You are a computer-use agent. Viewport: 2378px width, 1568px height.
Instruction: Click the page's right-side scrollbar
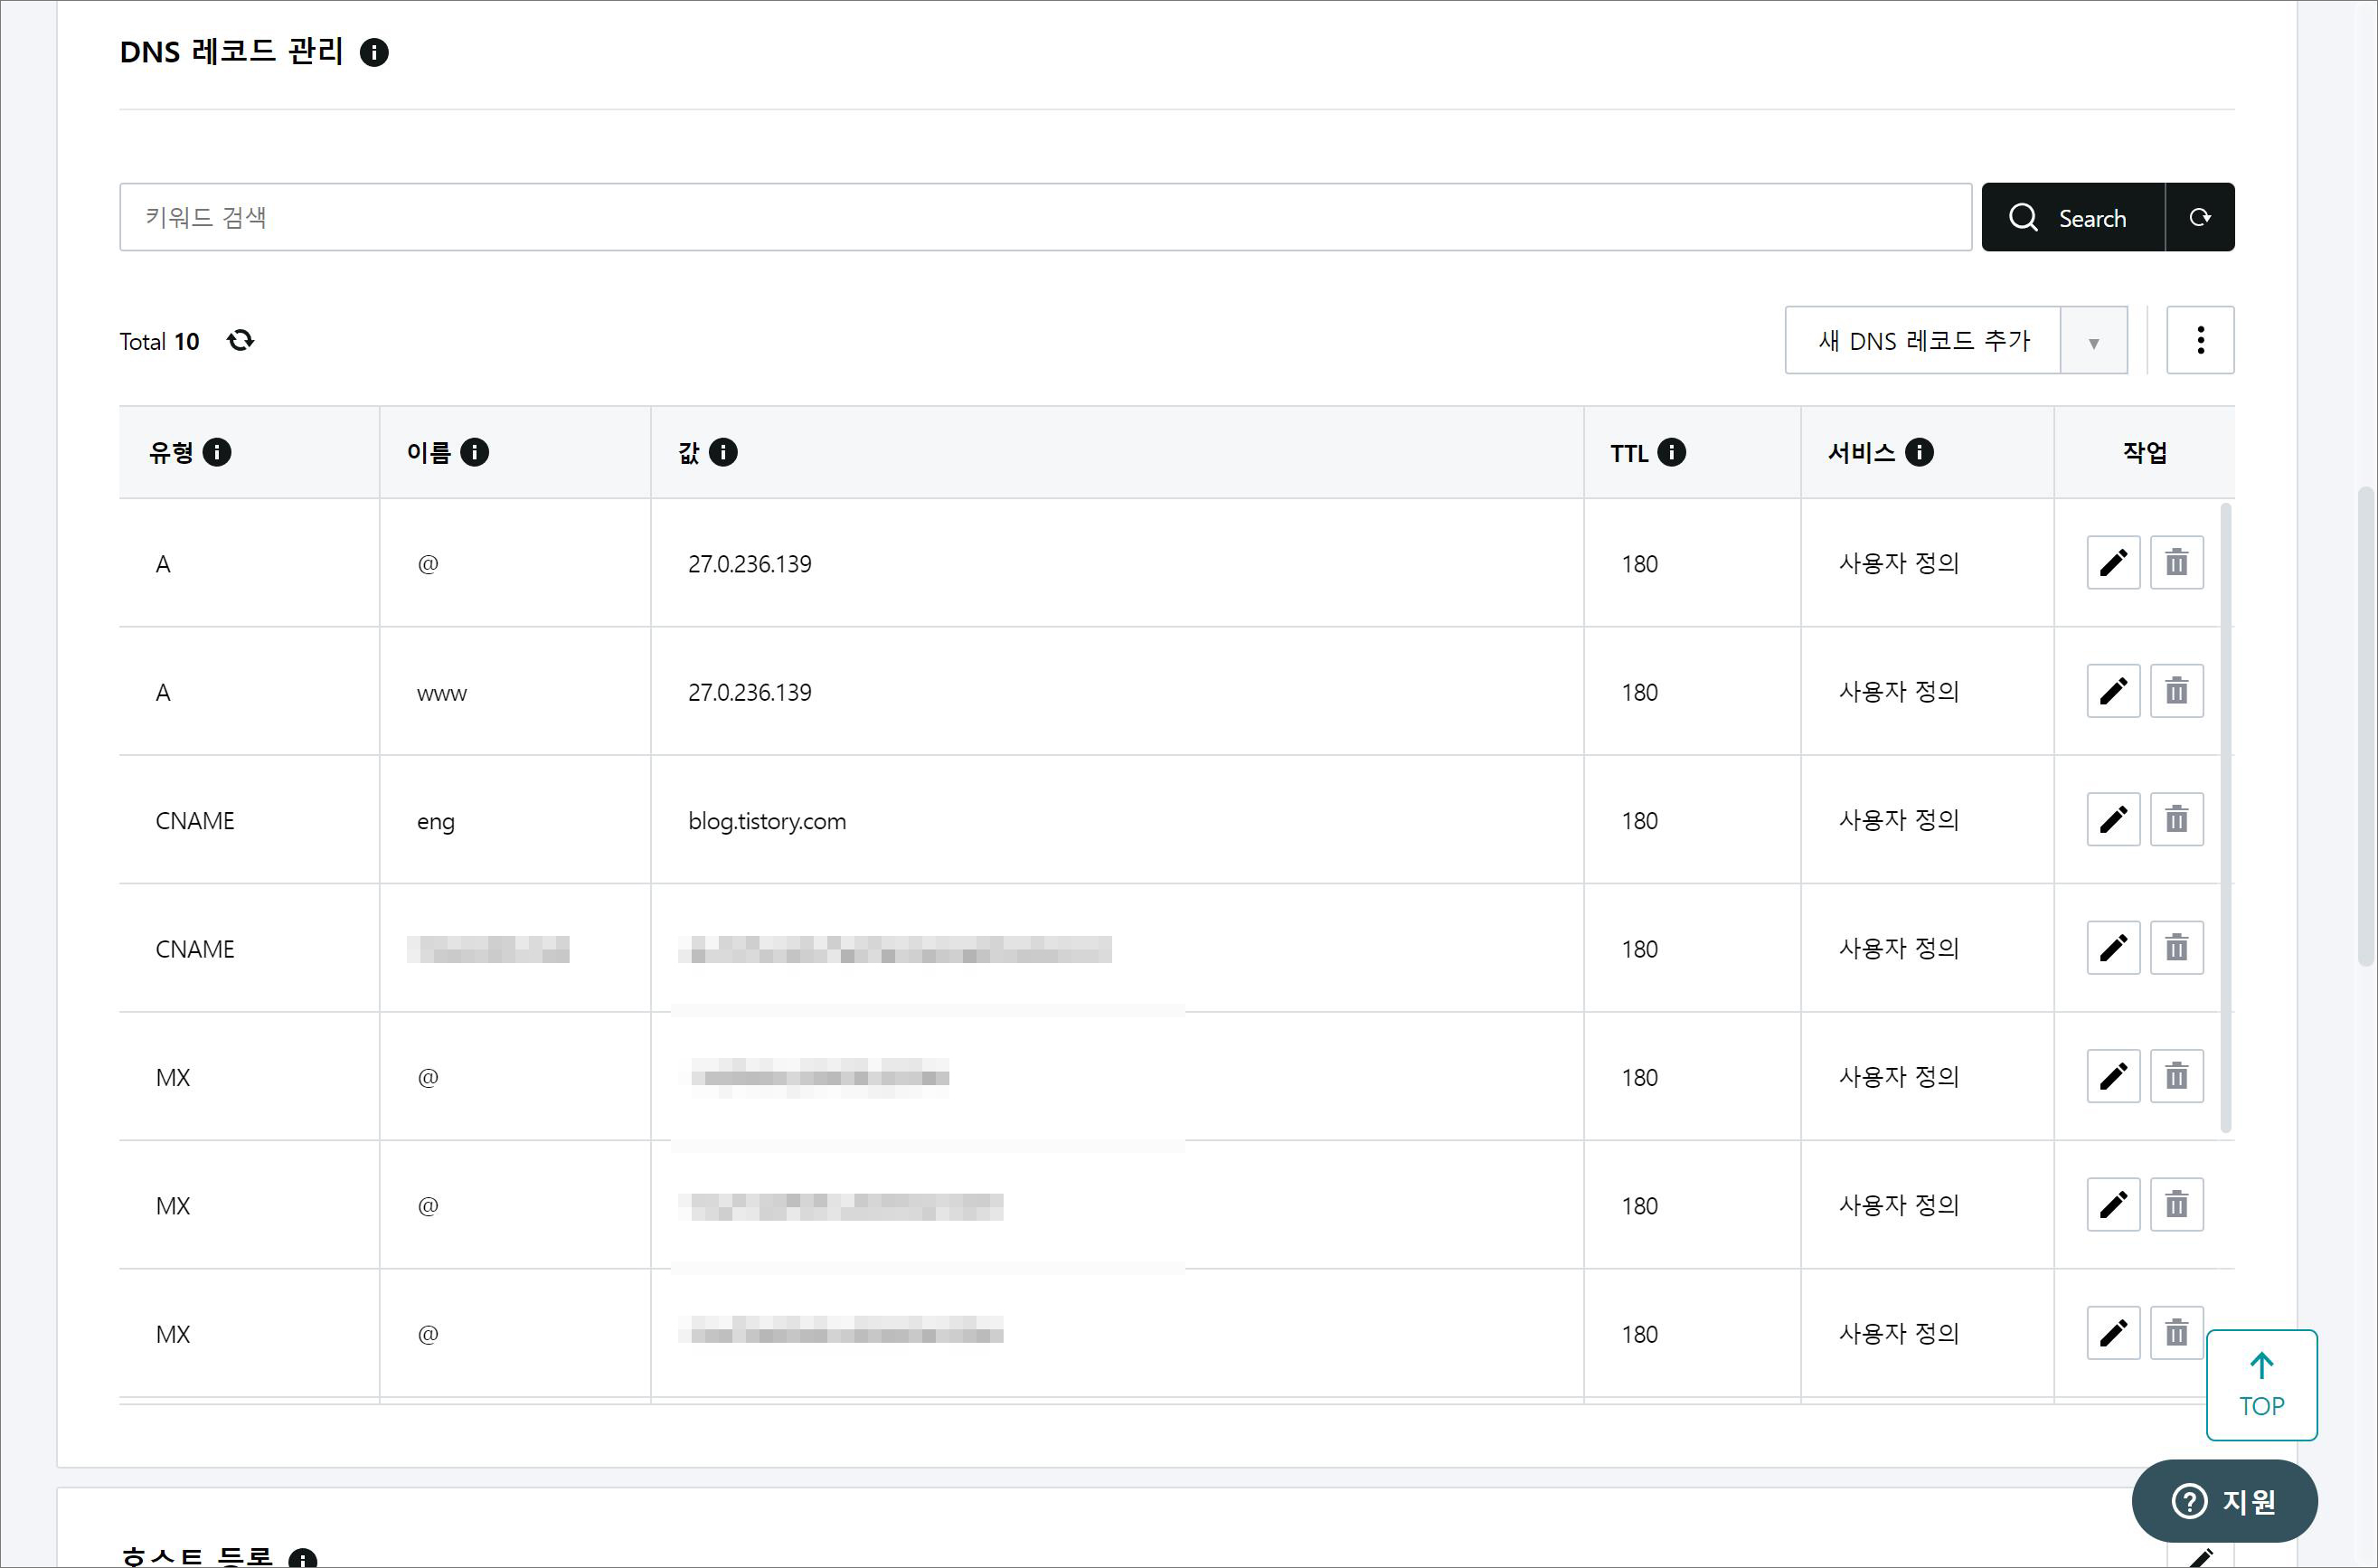(2365, 725)
